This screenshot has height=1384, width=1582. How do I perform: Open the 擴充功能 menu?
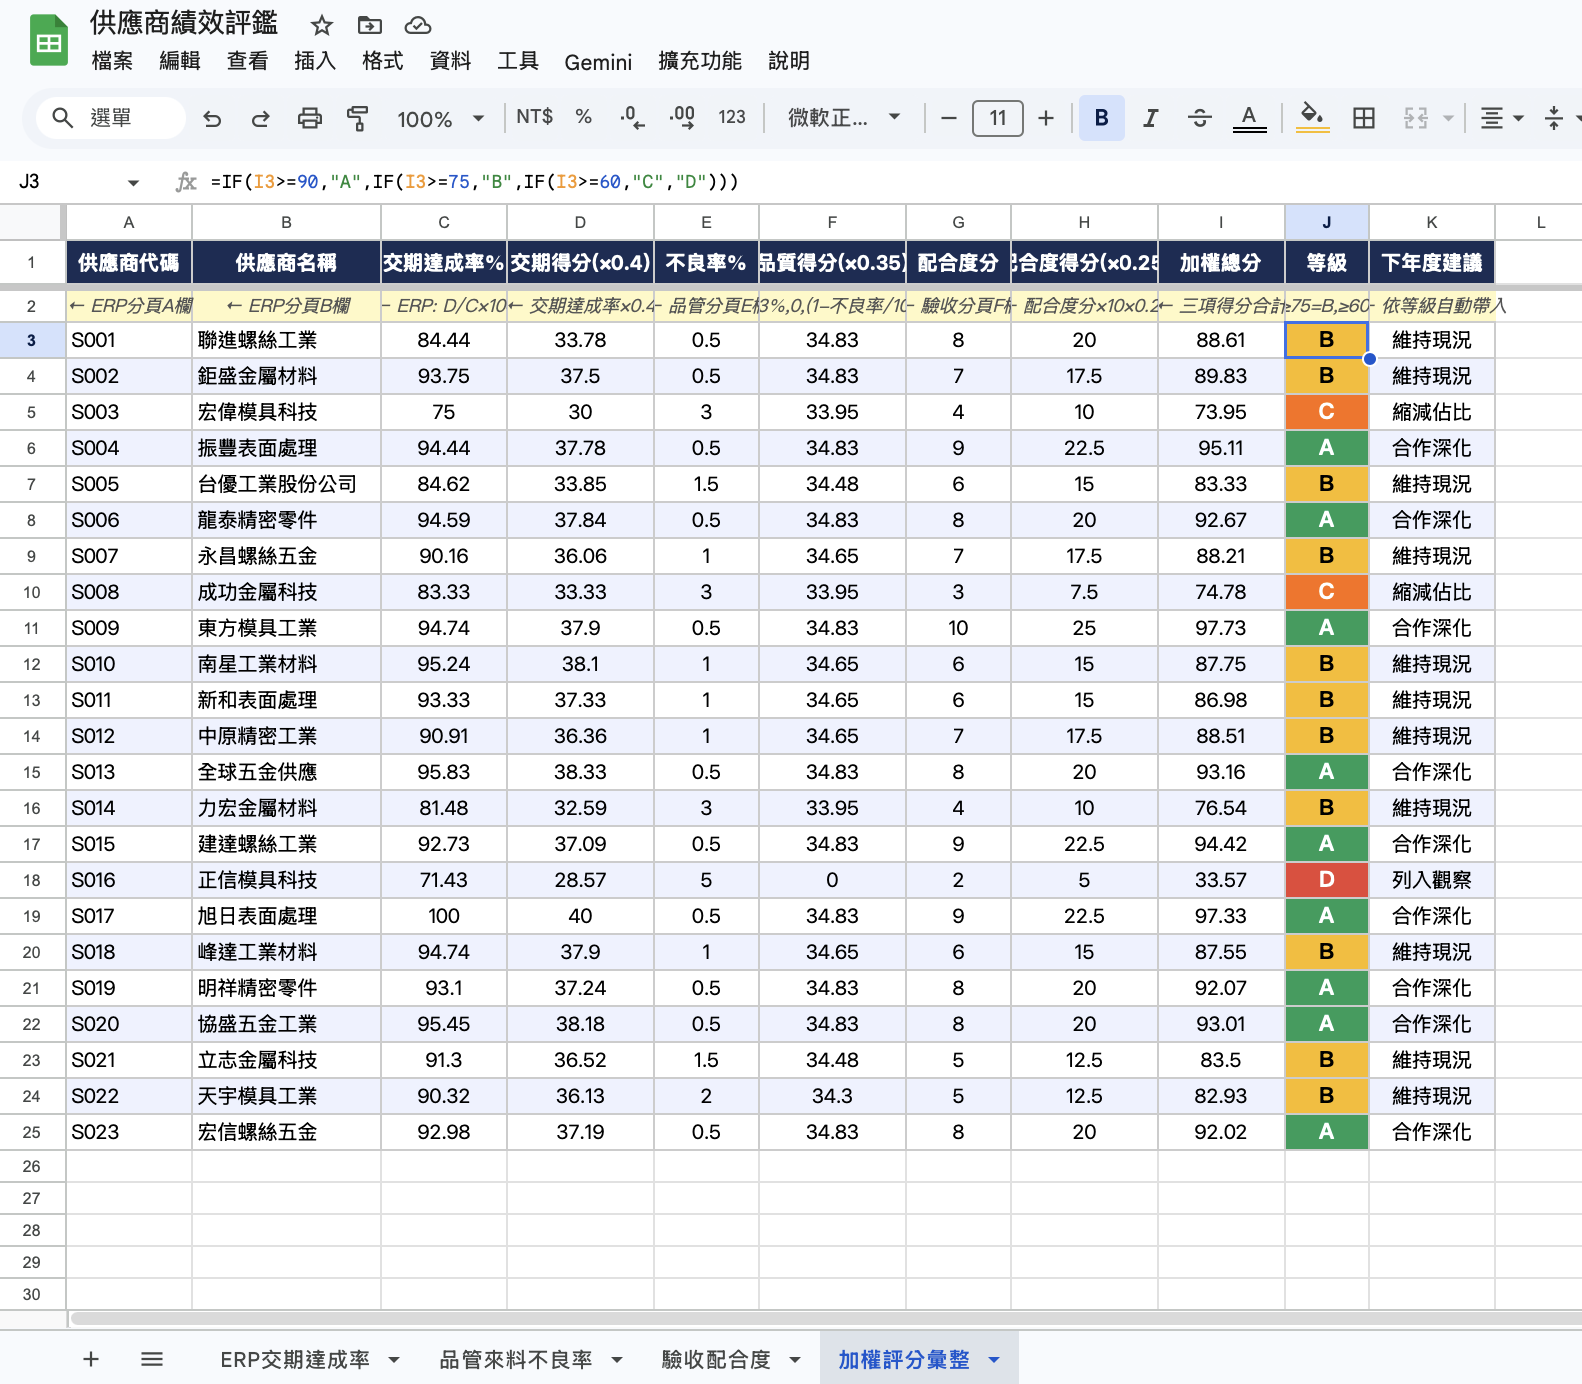click(x=700, y=61)
